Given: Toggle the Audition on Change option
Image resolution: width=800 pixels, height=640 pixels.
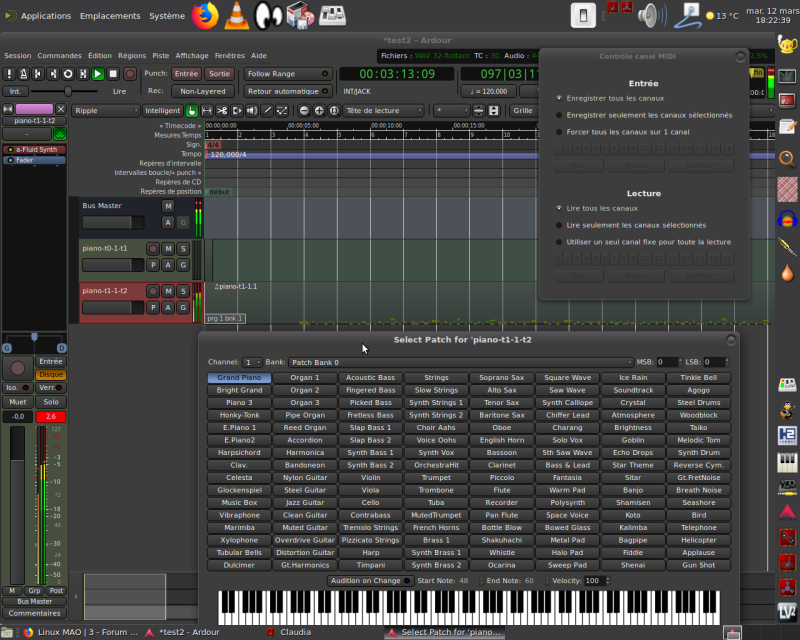Looking at the screenshot, I should point(370,581).
